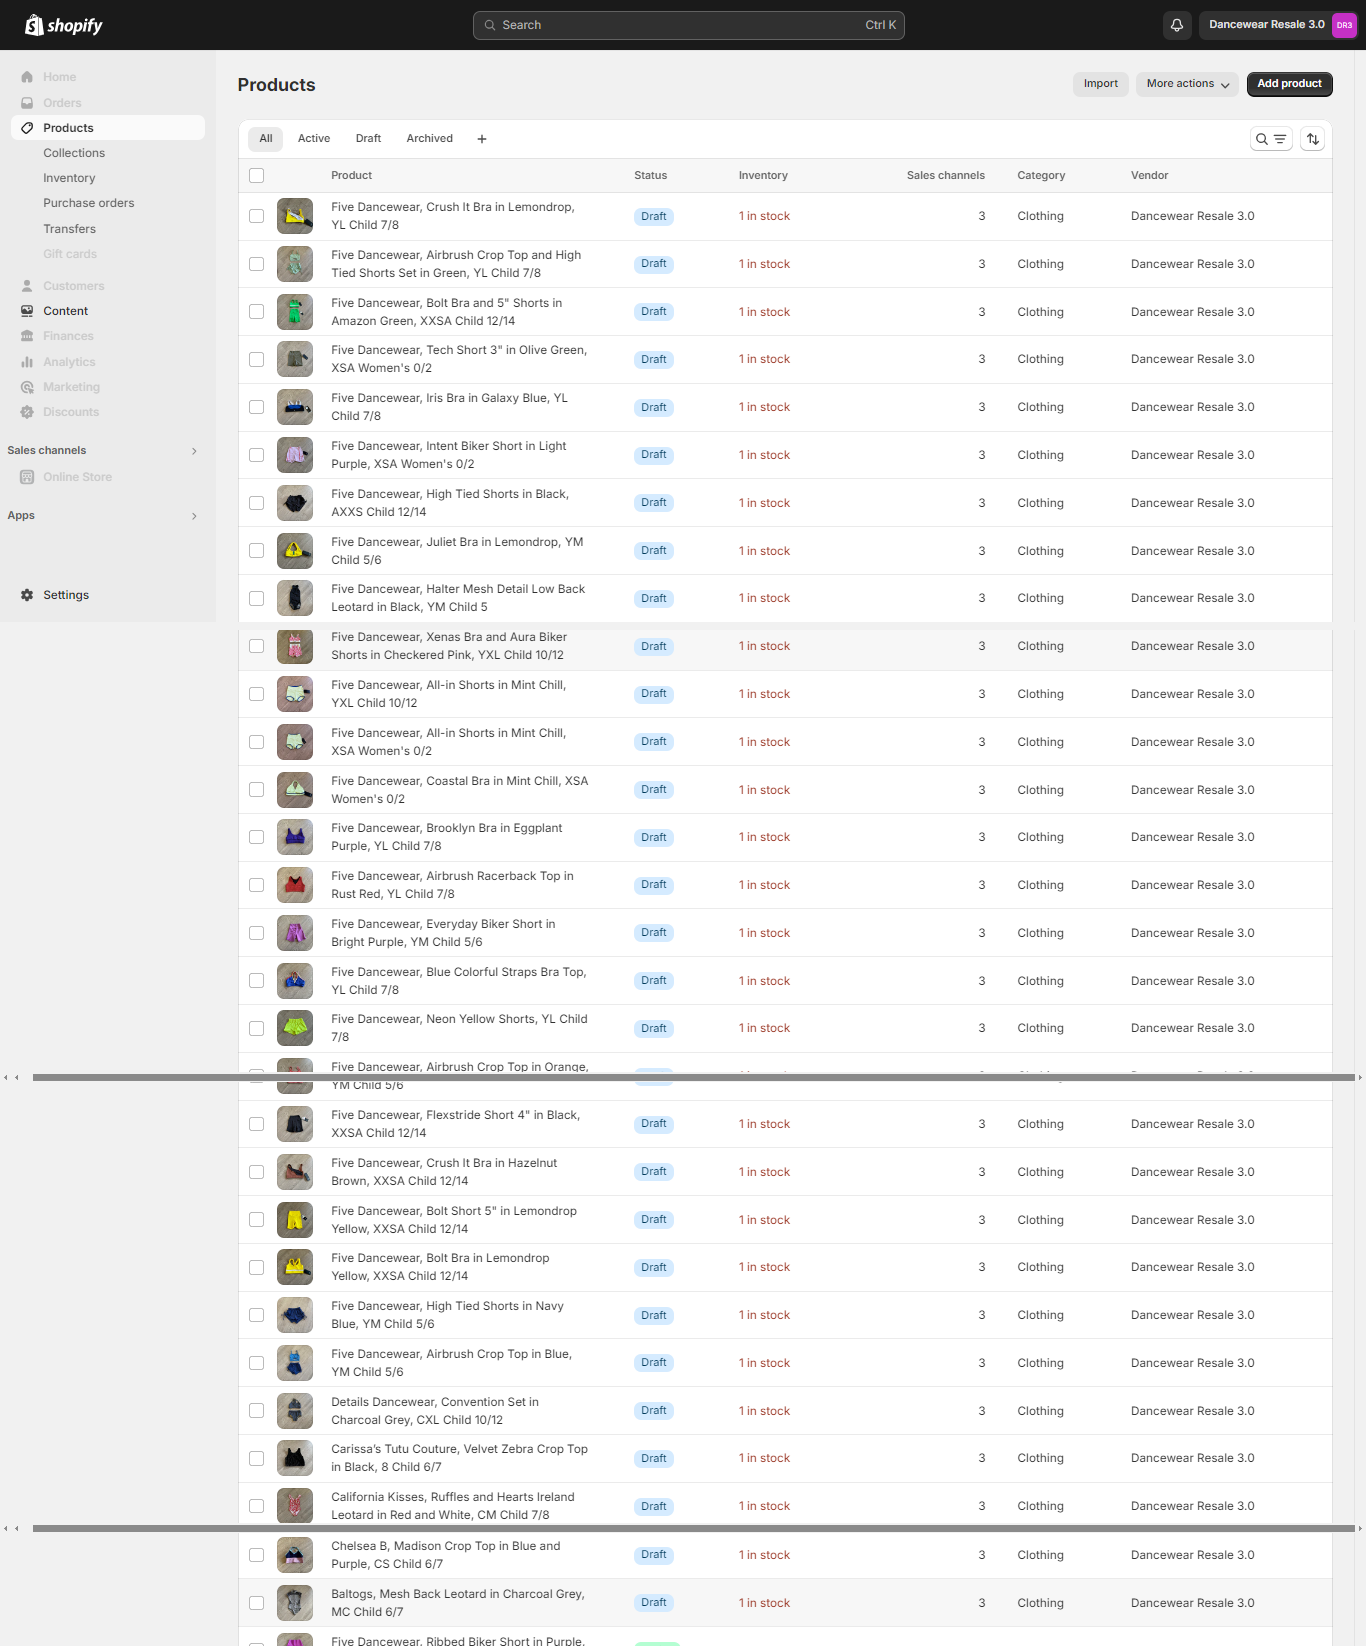Image resolution: width=1366 pixels, height=1646 pixels.
Task: Click the Import button
Action: (x=1100, y=84)
